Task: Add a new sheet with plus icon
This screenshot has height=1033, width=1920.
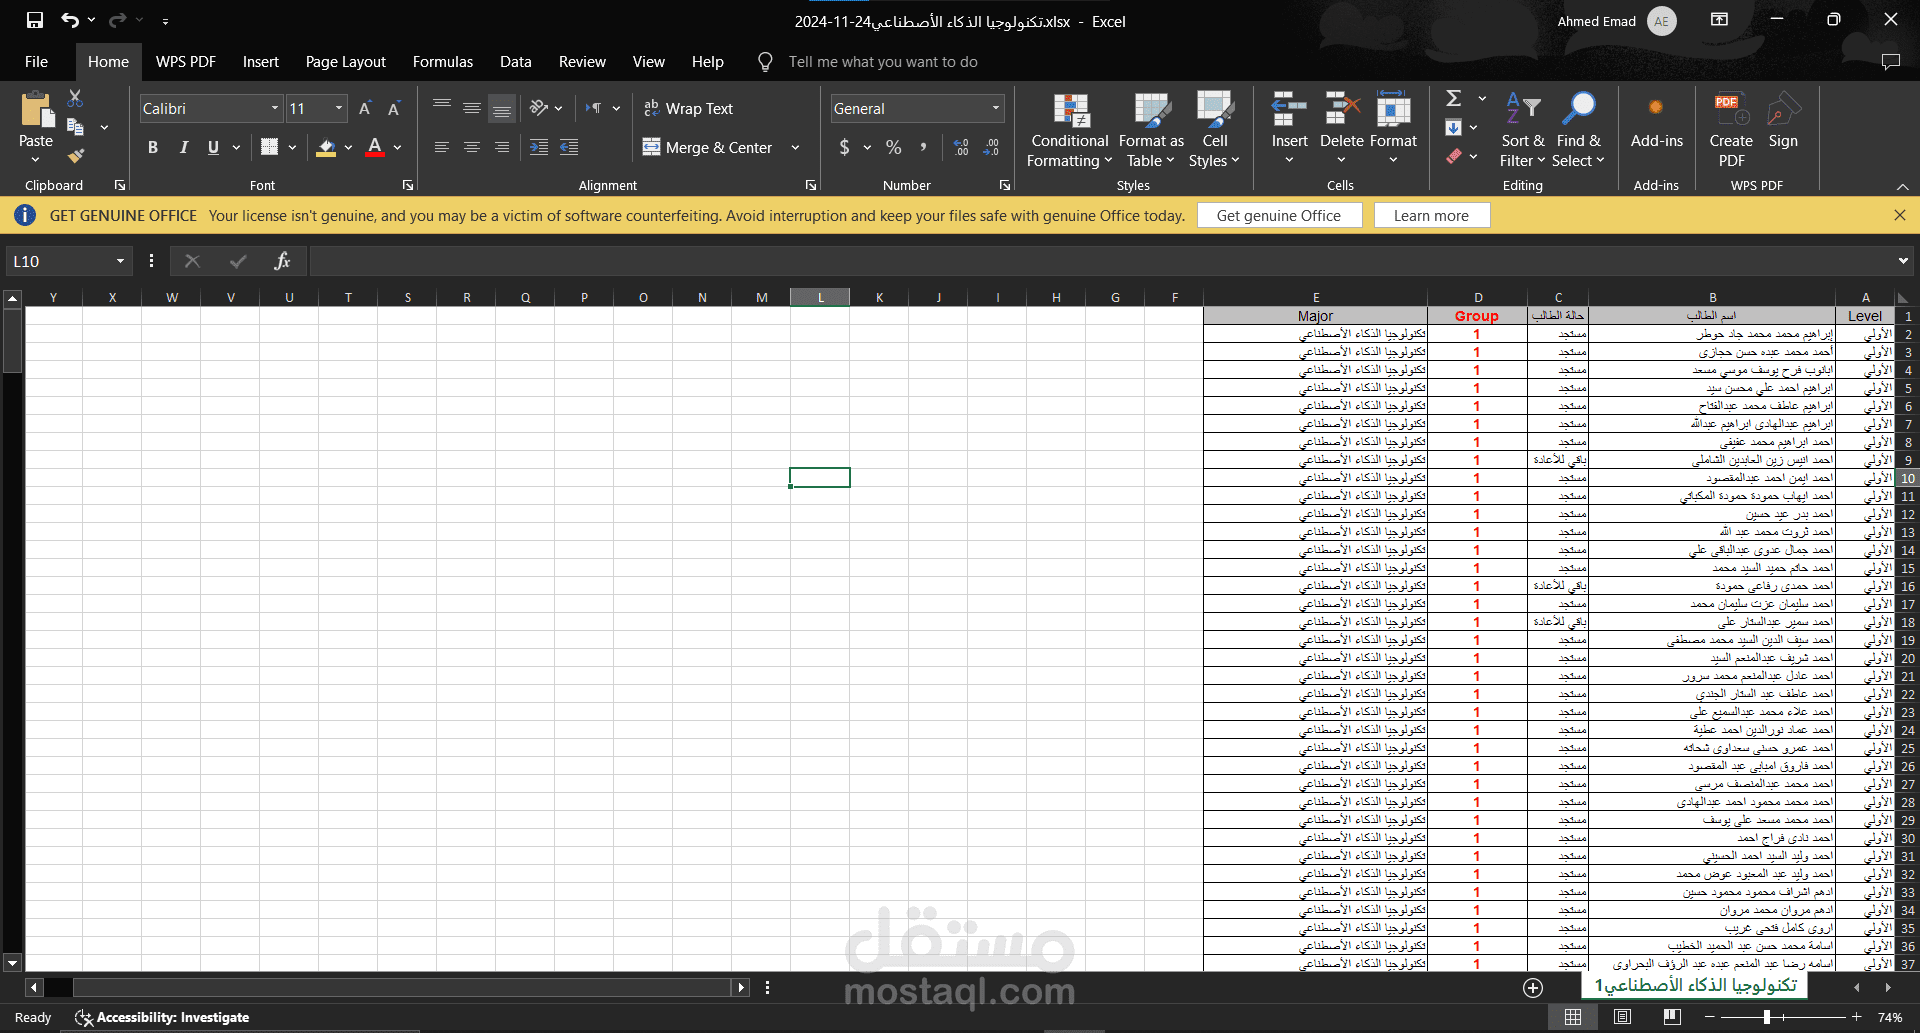Action: pos(1533,988)
